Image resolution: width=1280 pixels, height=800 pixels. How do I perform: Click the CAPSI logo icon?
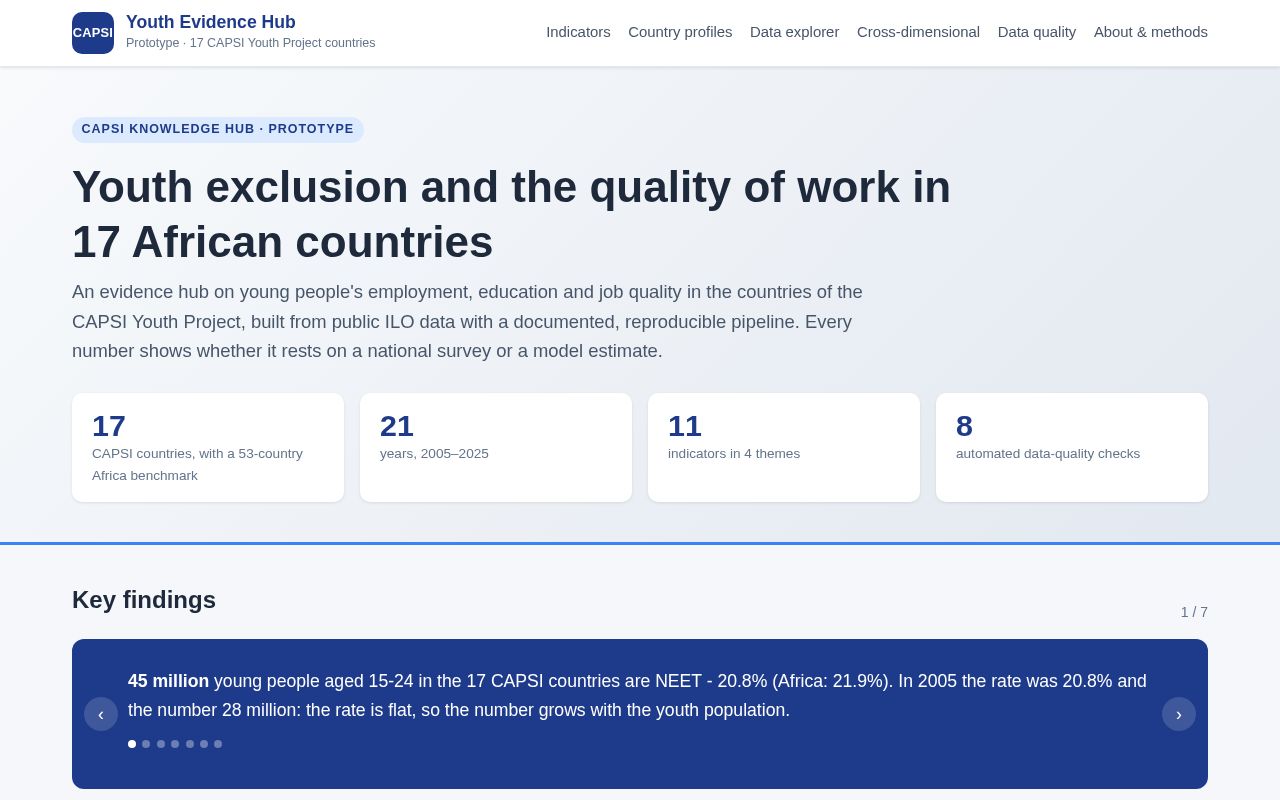[93, 33]
